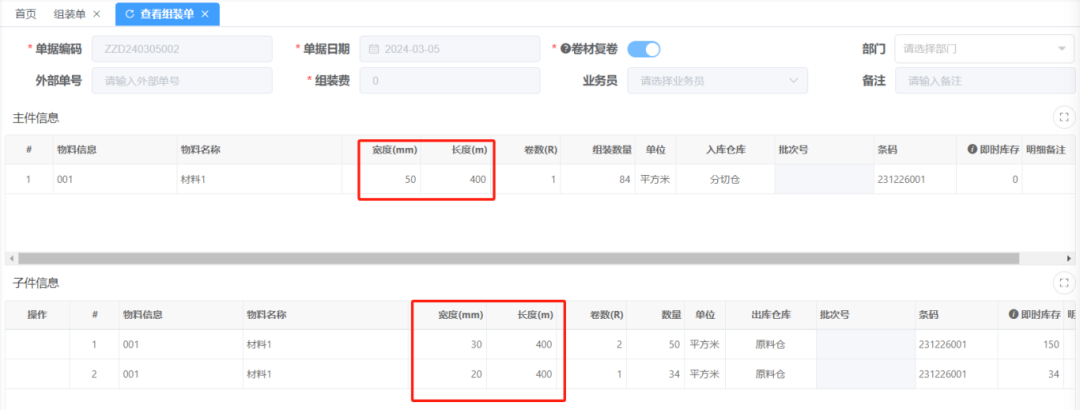Expand 子件信息 table to fullscreen
The width and height of the screenshot is (1080, 410).
1064,283
